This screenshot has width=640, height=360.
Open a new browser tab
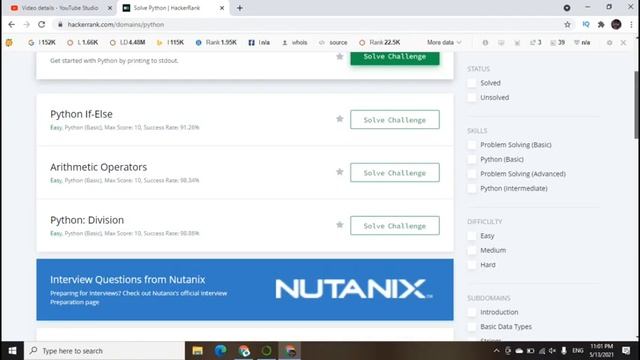[240, 8]
